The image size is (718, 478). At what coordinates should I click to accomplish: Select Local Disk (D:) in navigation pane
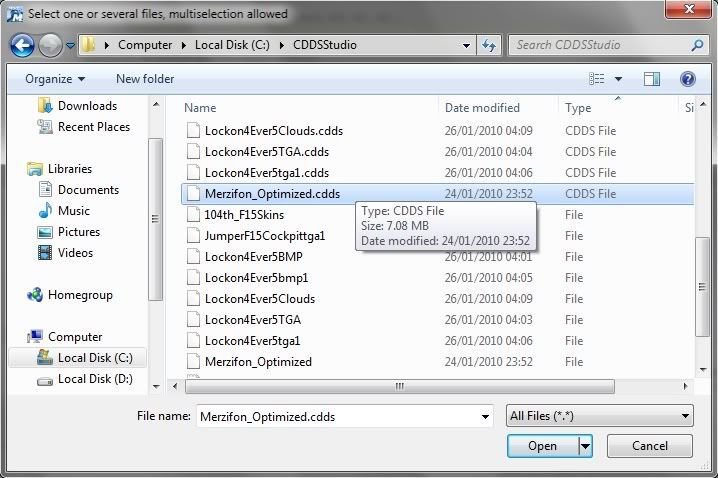94,379
